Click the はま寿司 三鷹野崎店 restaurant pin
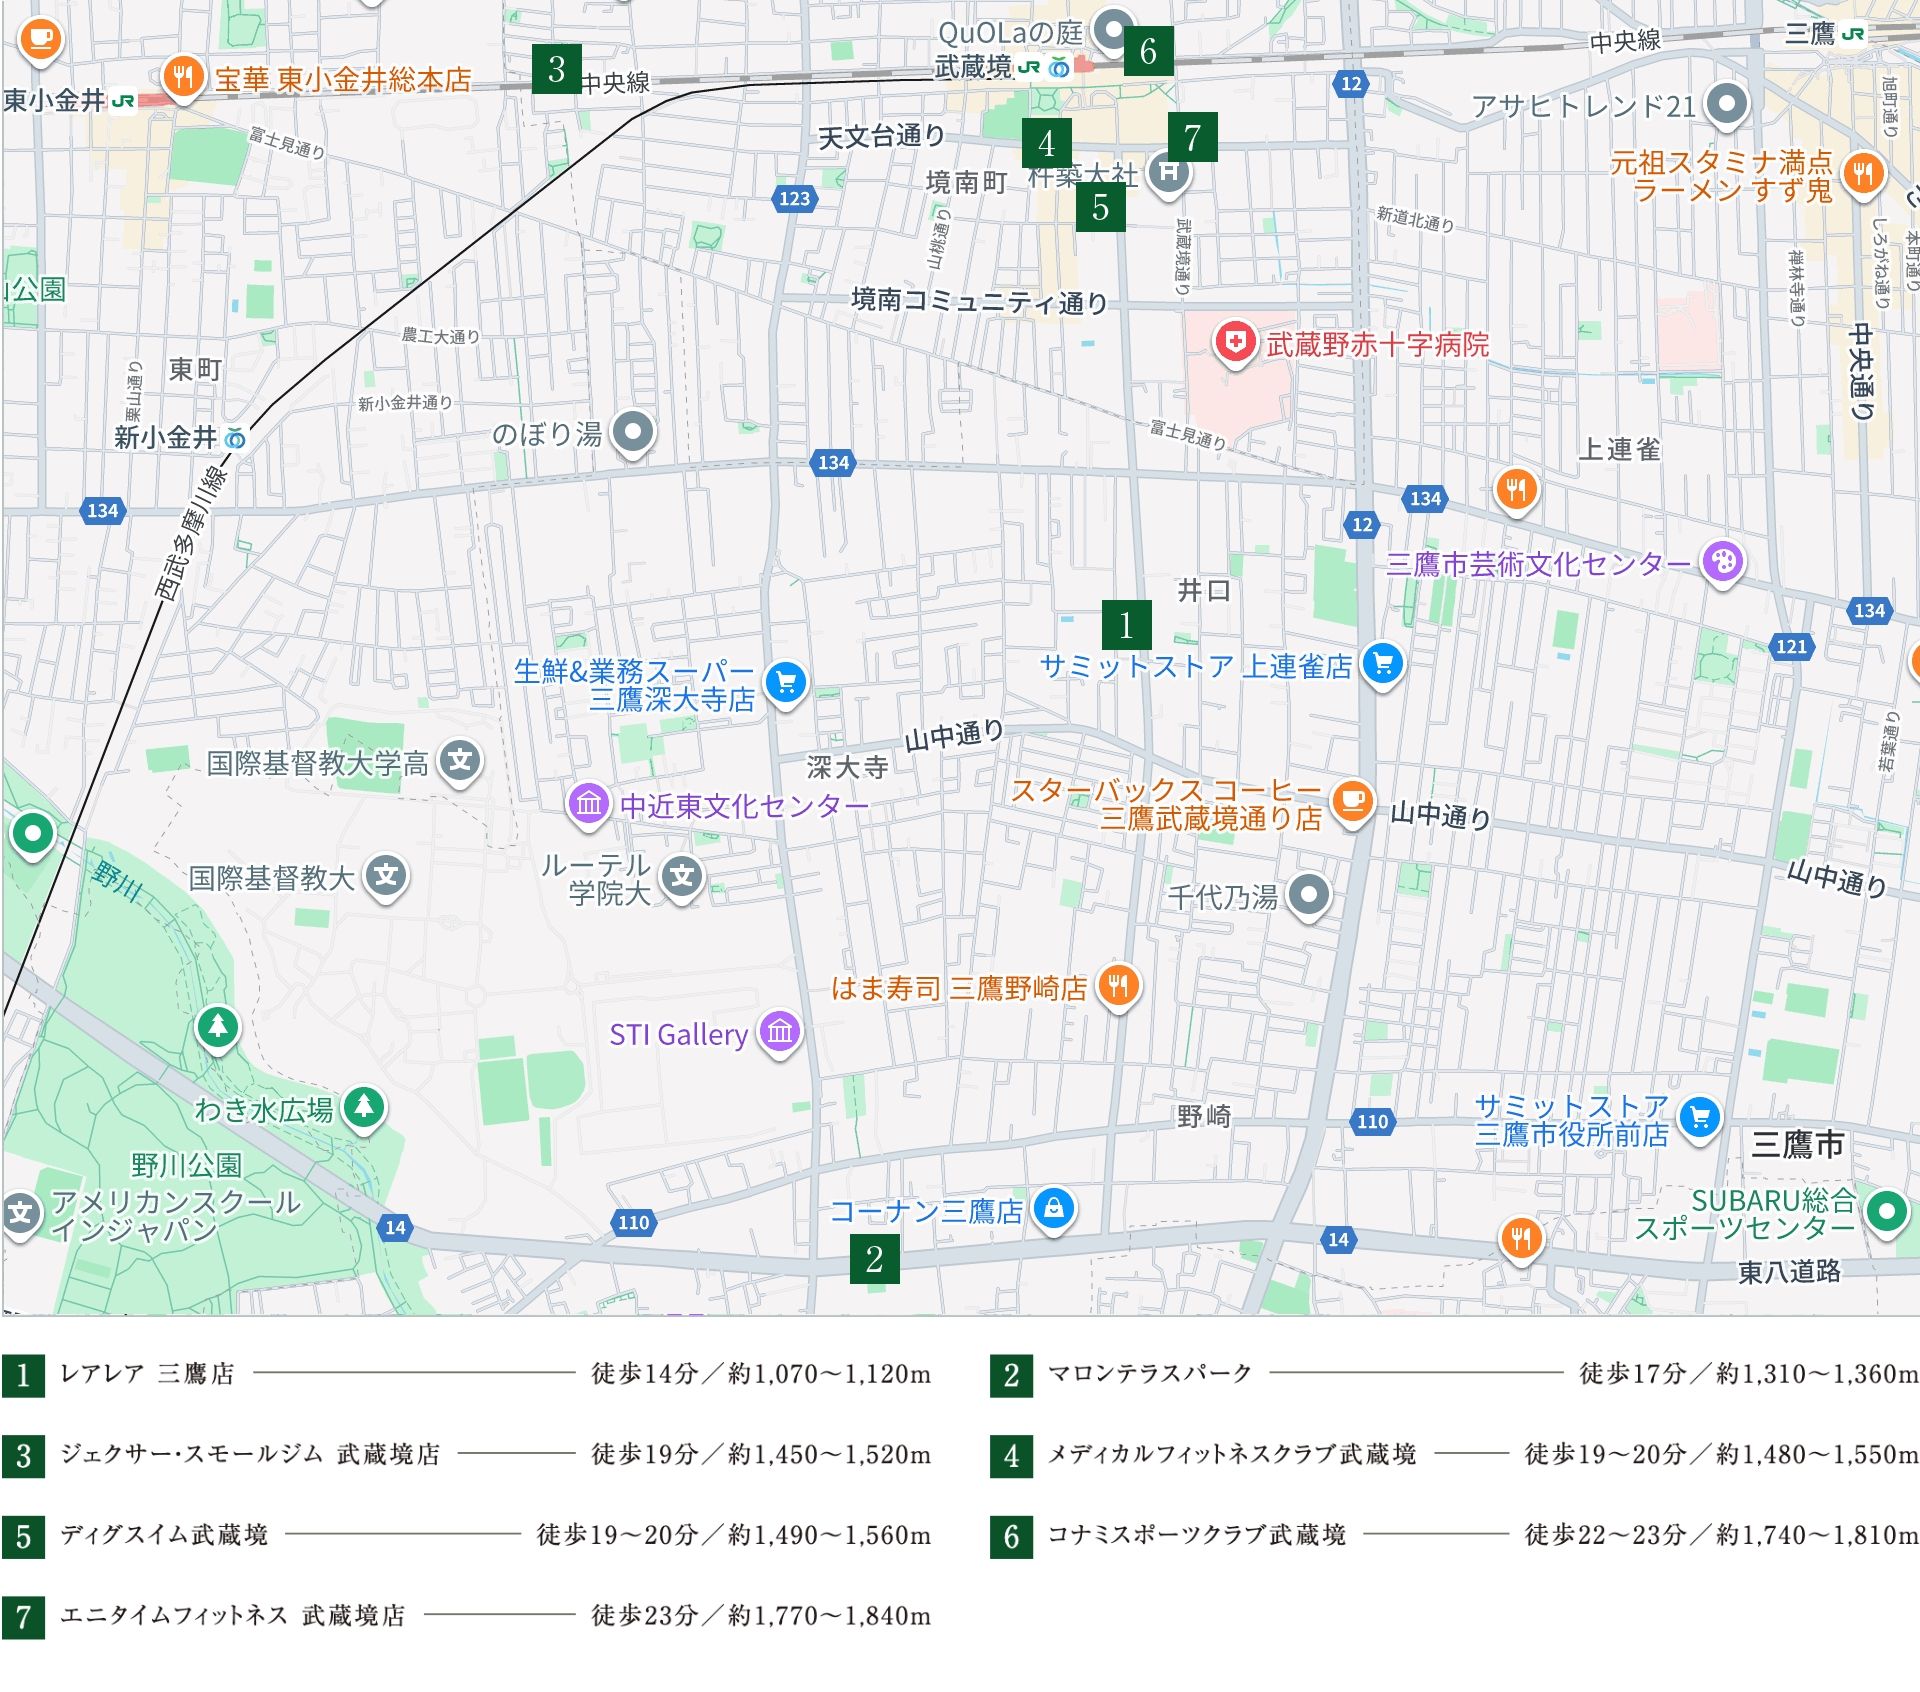The height and width of the screenshot is (1692, 1920). pyautogui.click(x=1118, y=986)
